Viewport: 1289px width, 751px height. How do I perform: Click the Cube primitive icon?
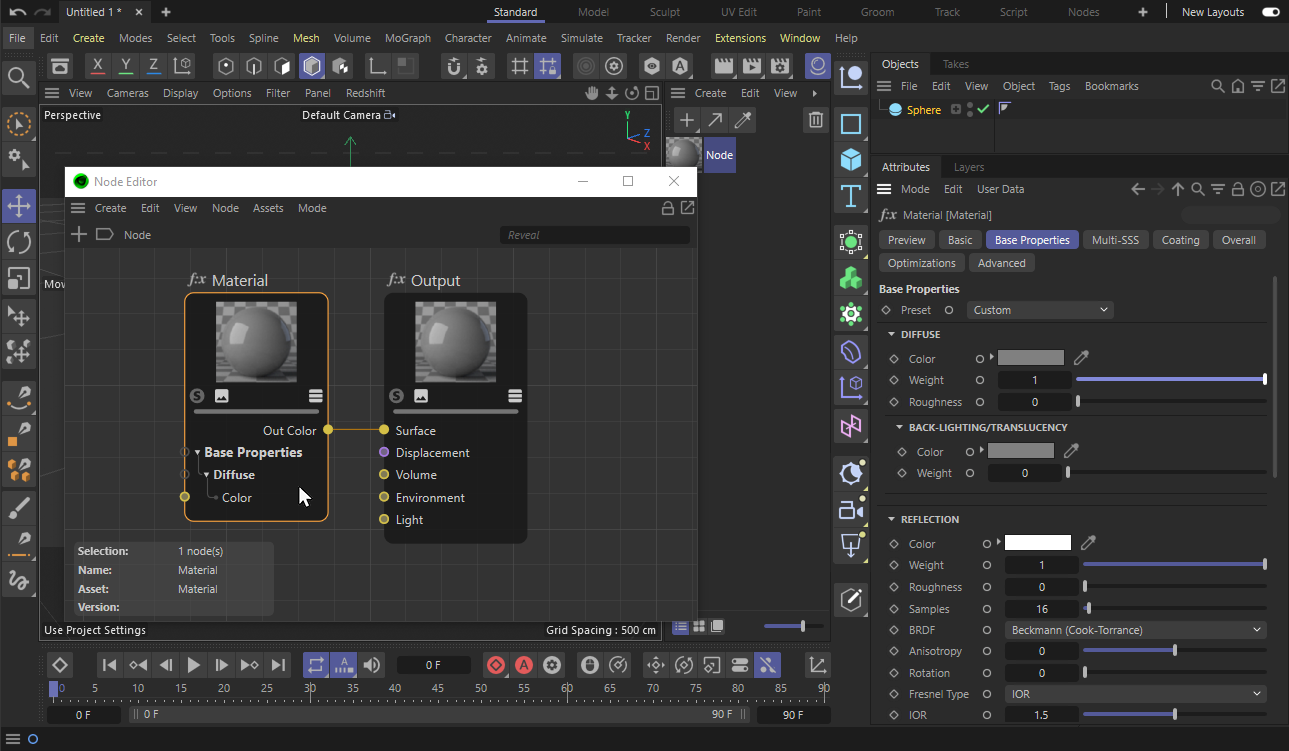click(851, 160)
